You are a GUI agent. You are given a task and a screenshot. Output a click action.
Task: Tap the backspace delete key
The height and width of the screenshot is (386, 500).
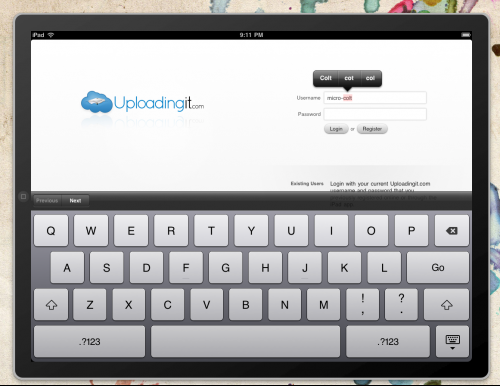click(x=452, y=231)
